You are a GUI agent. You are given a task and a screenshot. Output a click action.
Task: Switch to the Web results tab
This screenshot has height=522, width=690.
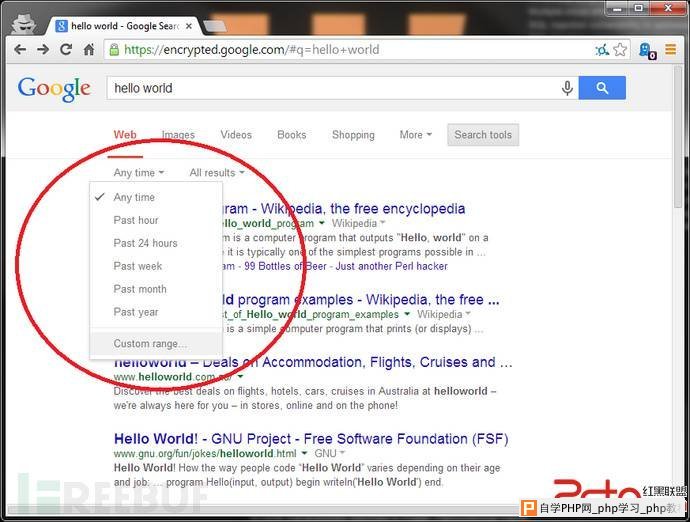[125, 135]
